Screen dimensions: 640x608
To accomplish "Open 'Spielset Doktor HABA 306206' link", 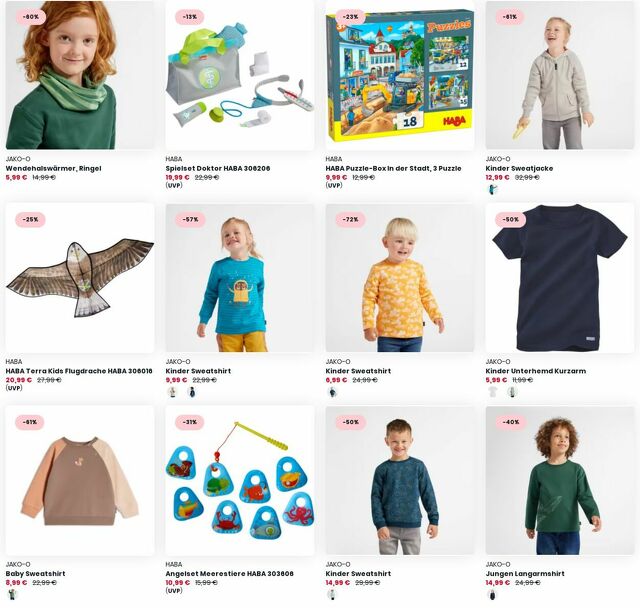I will [x=218, y=168].
